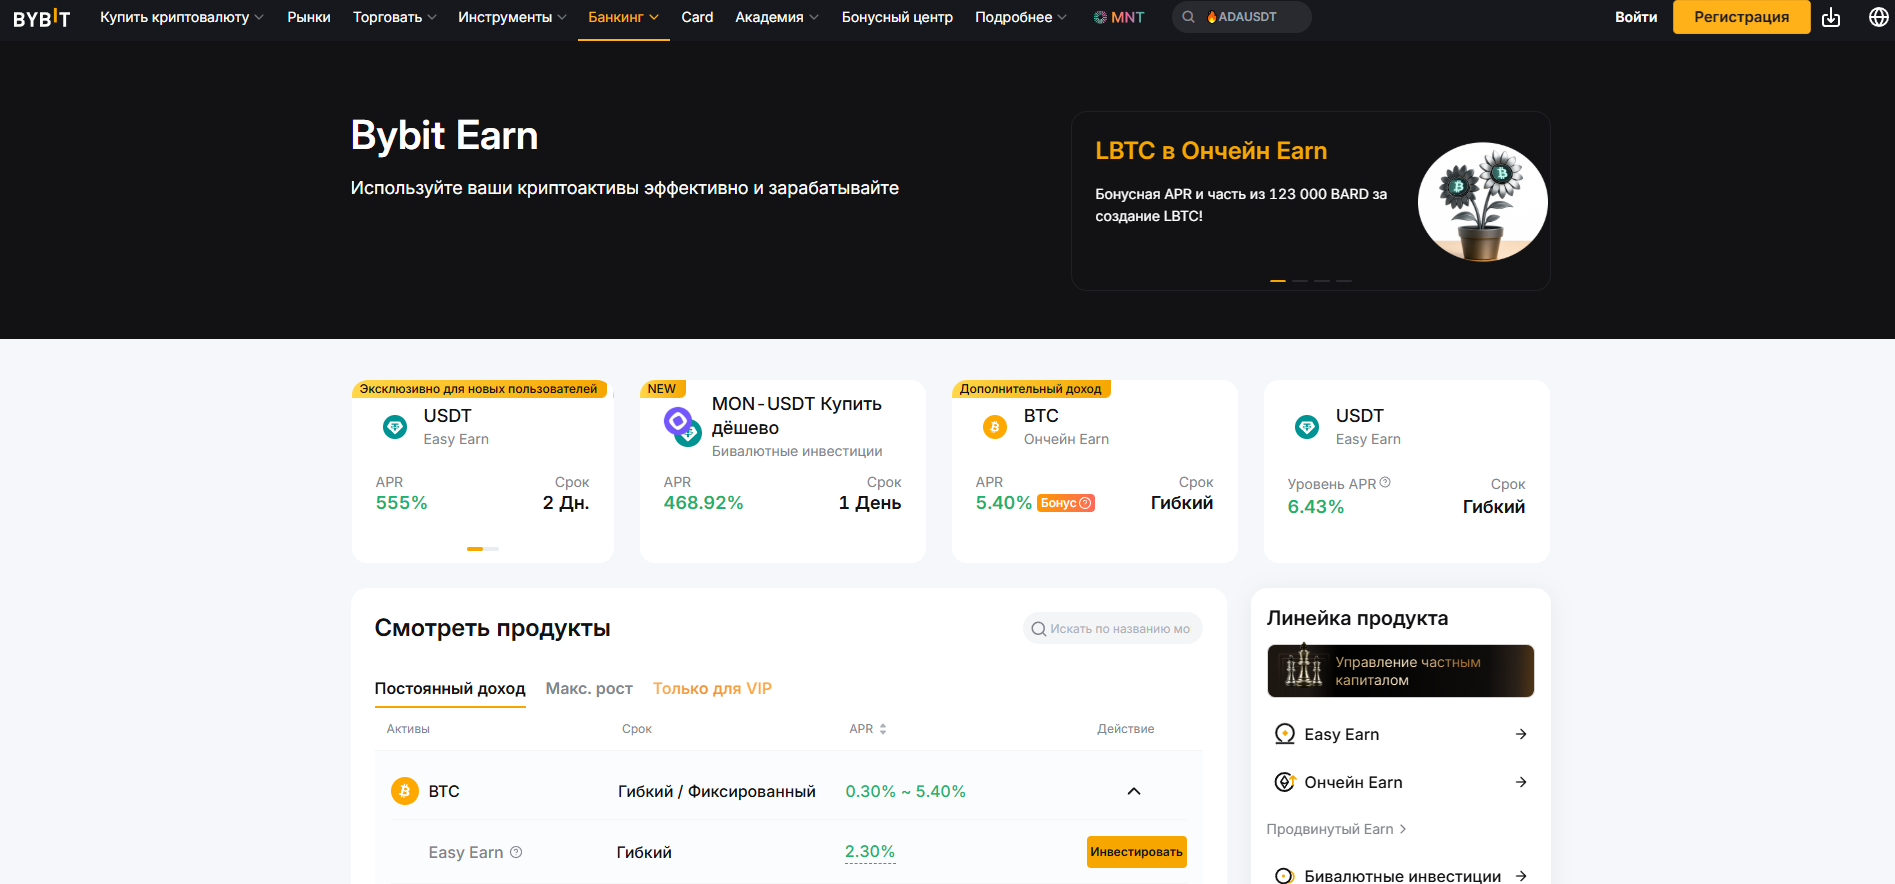Screen dimensions: 1895x884
Task: Click the Бивалютные инвестиции icon in sidebar
Action: click(x=1285, y=876)
